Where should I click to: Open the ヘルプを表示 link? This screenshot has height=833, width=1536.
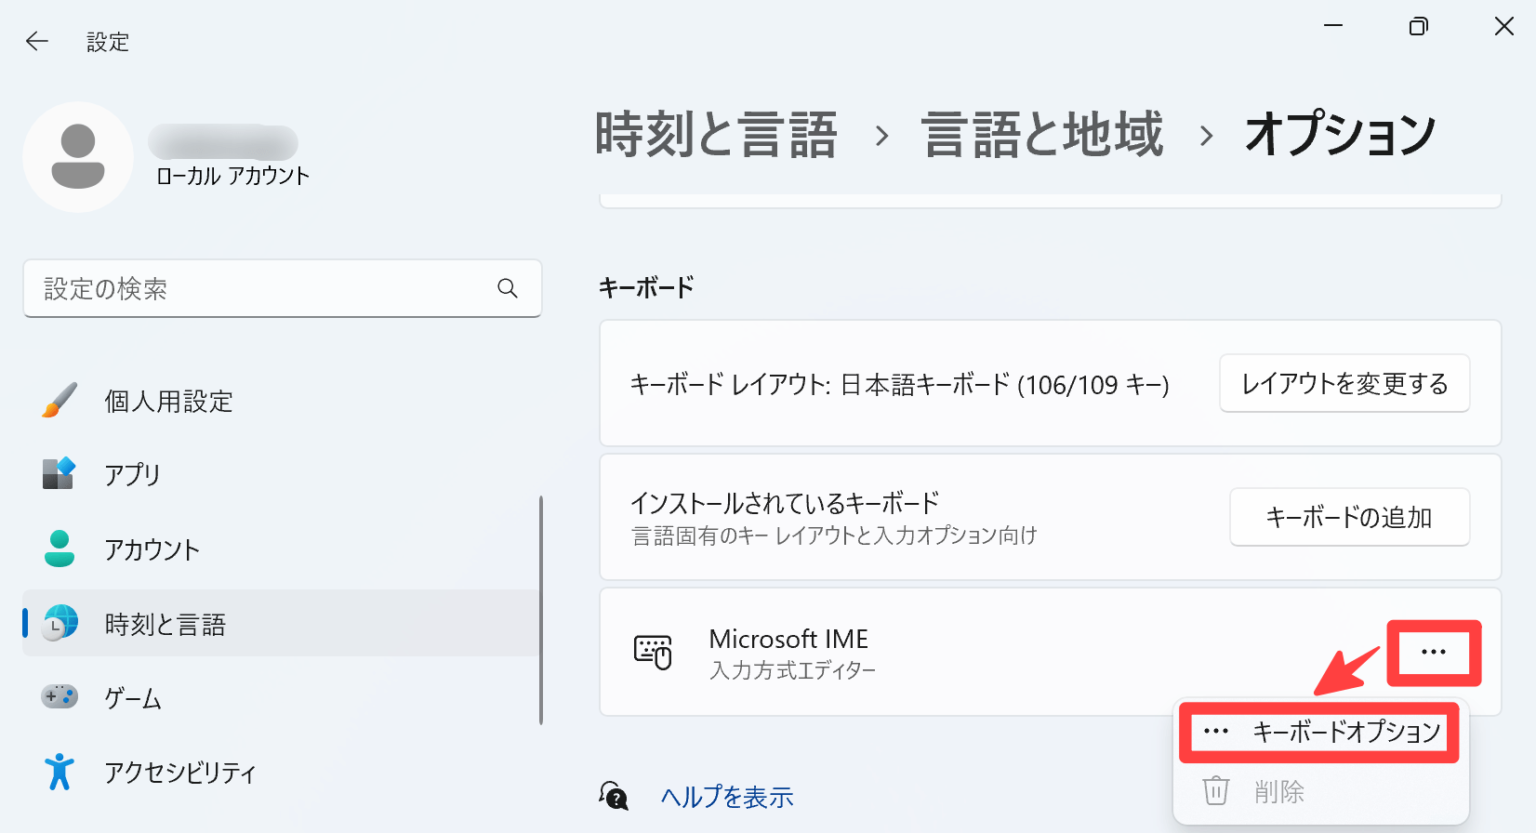[x=727, y=796]
